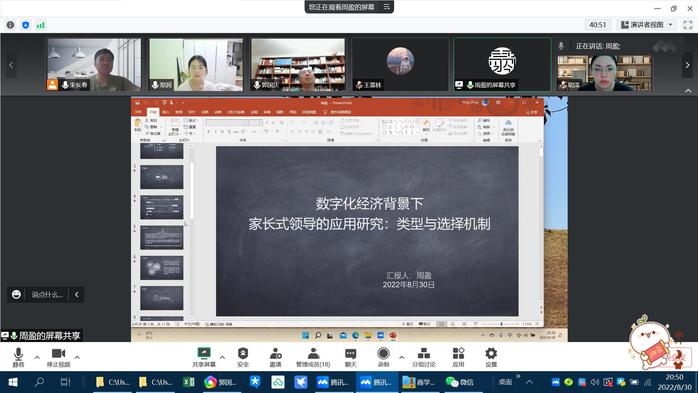This screenshot has width=698, height=393.
Task: Expand video options arrow beside camera
Action: [77, 357]
